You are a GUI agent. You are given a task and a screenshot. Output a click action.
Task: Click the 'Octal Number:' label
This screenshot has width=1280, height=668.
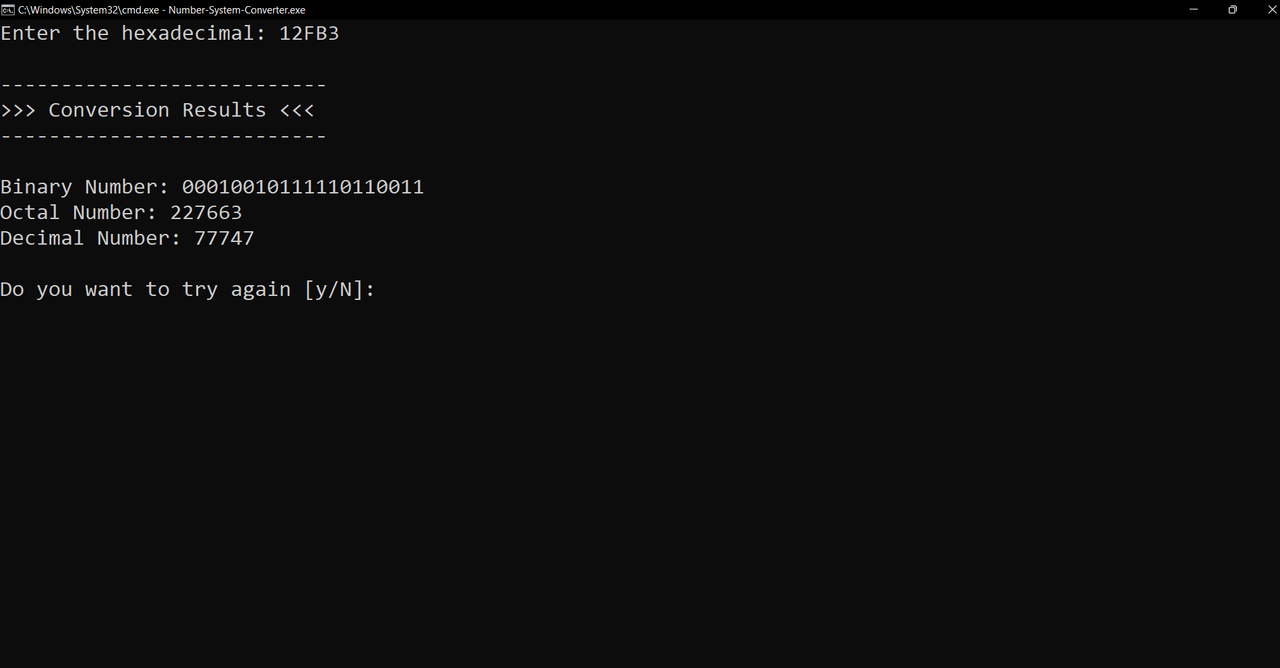79,212
